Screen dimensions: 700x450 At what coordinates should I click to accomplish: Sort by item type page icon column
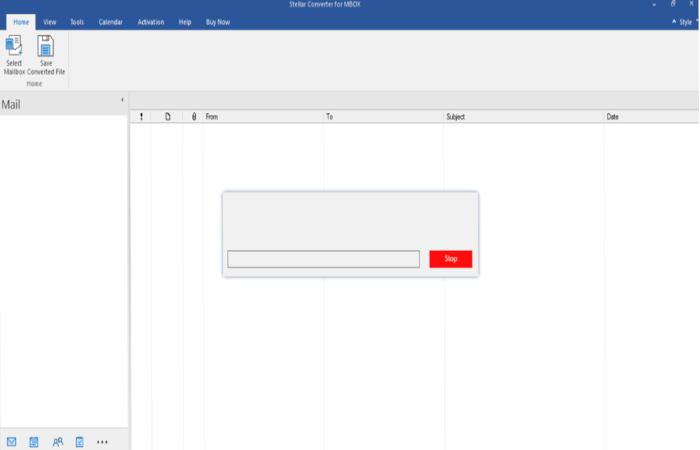point(168,117)
